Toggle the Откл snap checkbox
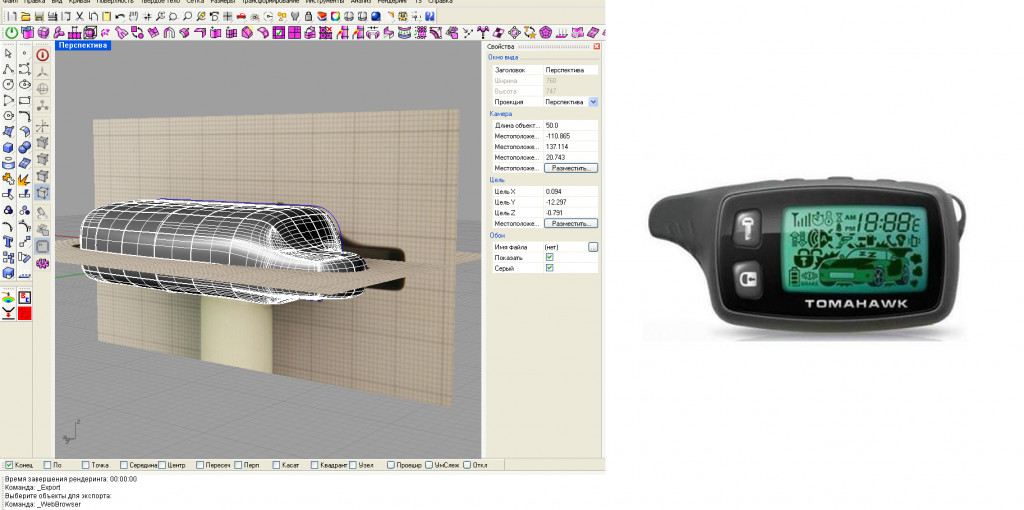The width and height of the screenshot is (1024, 510). click(467, 465)
